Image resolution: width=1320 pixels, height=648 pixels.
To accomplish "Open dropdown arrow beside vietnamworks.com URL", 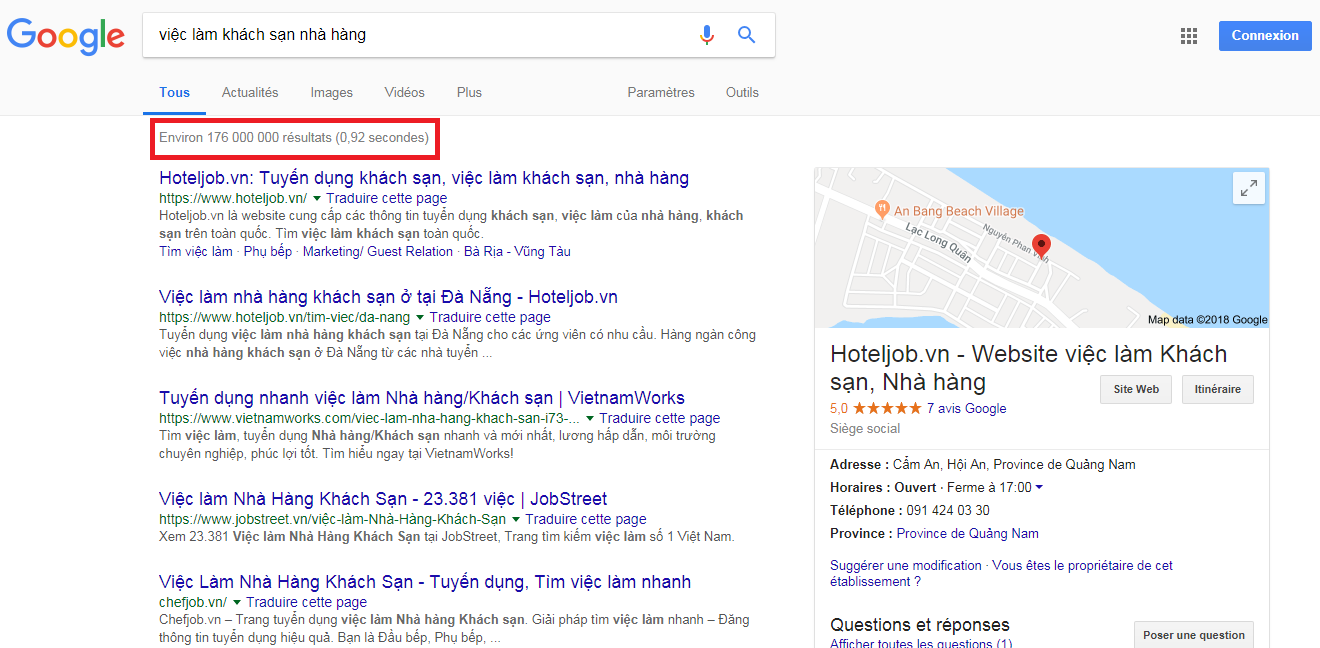I will pyautogui.click(x=590, y=419).
